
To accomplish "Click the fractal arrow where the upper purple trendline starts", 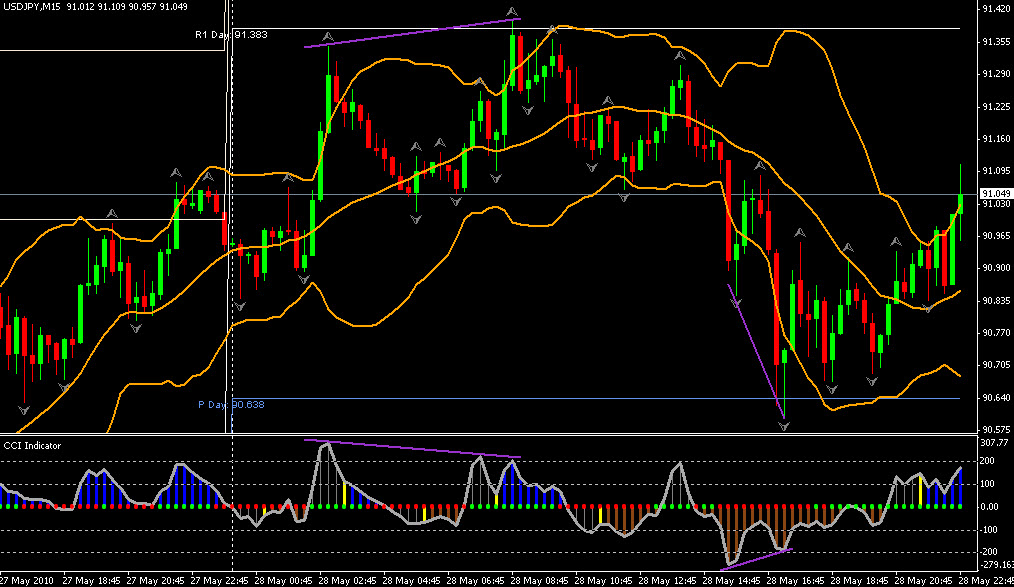I will (x=327, y=37).
